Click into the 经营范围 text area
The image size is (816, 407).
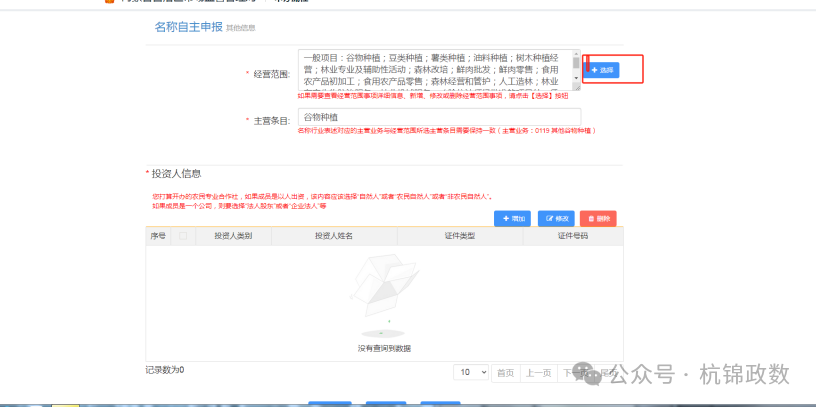click(x=435, y=70)
